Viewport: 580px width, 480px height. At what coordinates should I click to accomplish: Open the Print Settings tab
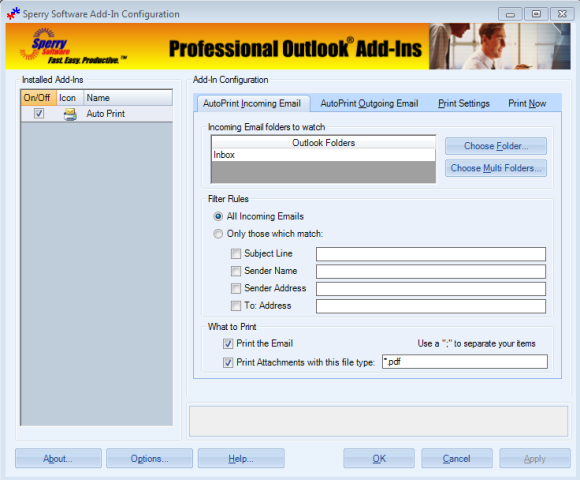[x=464, y=103]
